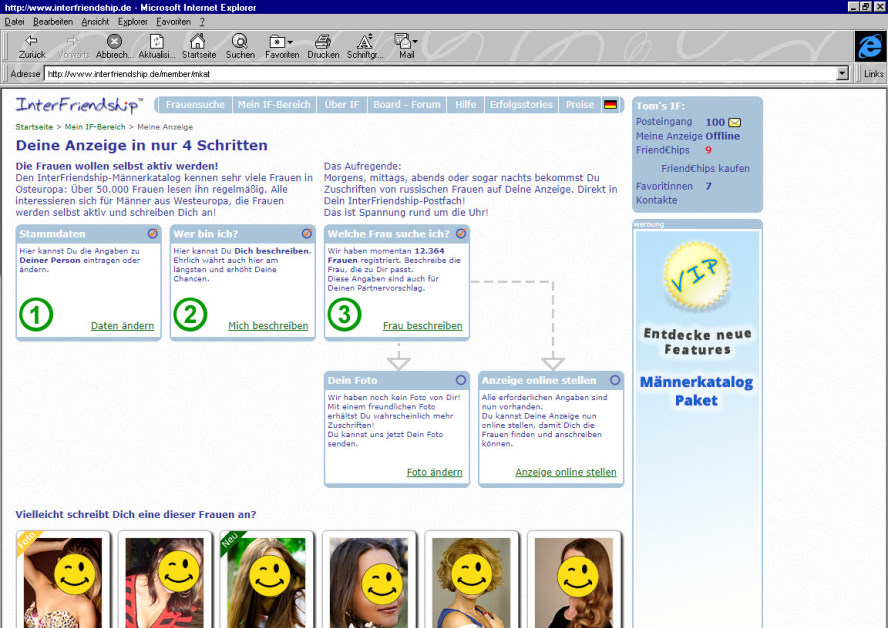The image size is (888, 628).
Task: Open the Posteingang envelope icon
Action: click(735, 122)
